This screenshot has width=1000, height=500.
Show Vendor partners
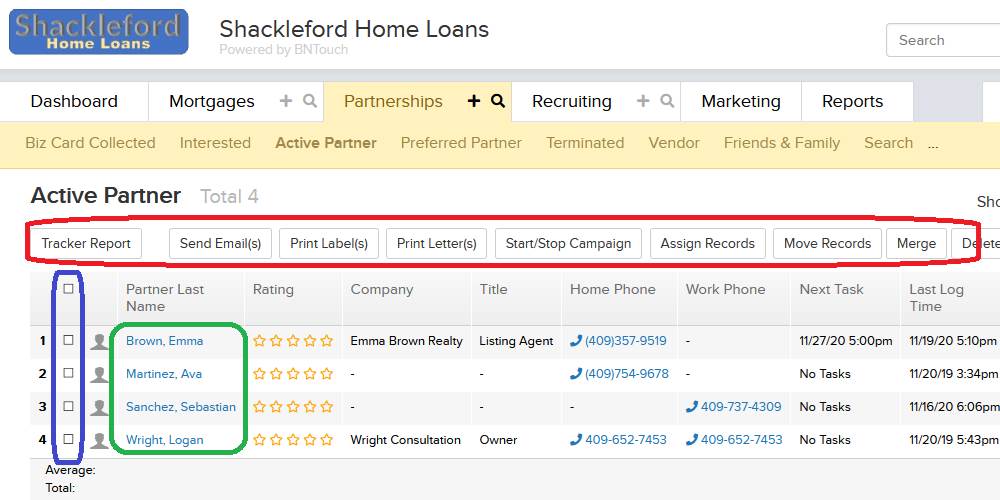coord(674,143)
